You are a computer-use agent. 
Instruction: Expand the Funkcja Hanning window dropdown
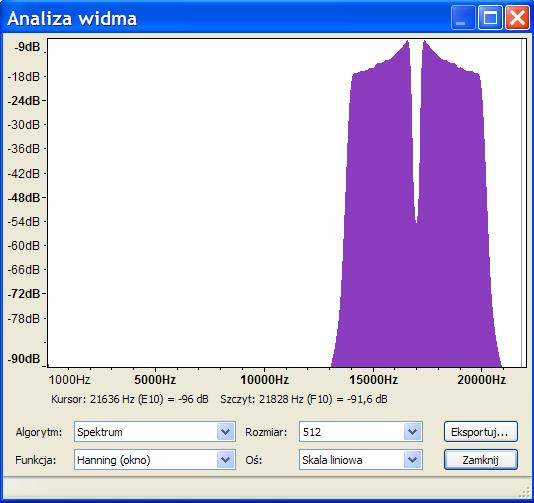click(x=225, y=460)
